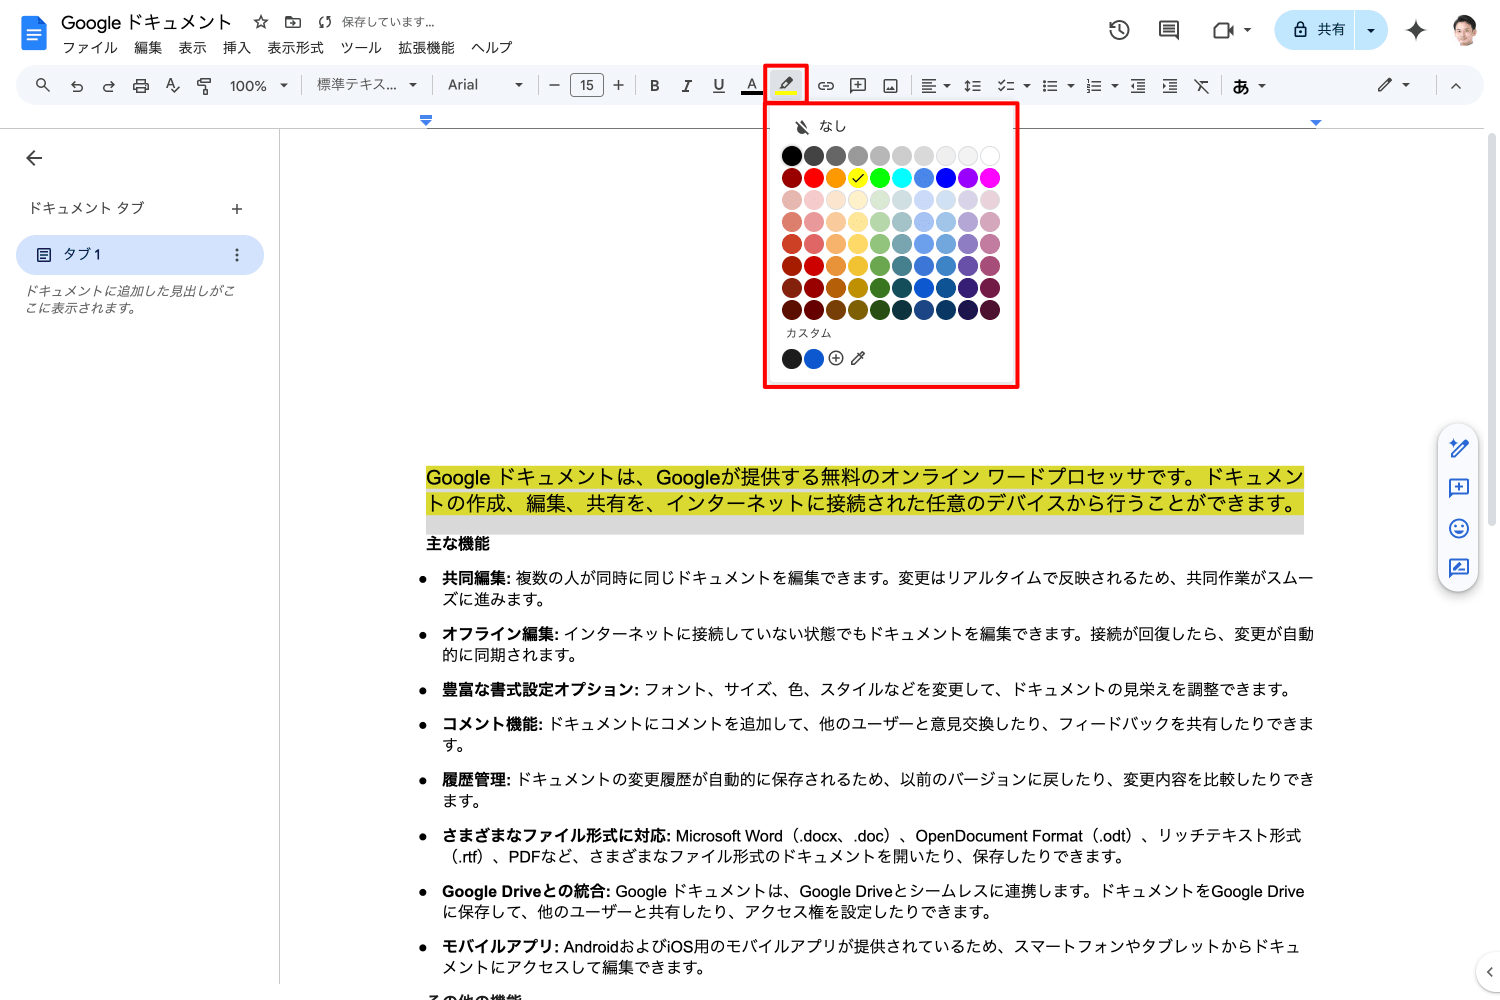Open the ツール menu
Screen dimensions: 1500x1000
(361, 48)
